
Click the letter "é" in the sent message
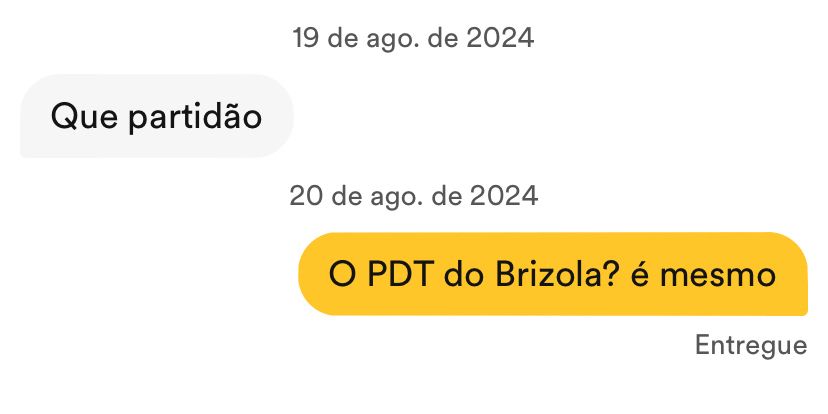click(639, 275)
